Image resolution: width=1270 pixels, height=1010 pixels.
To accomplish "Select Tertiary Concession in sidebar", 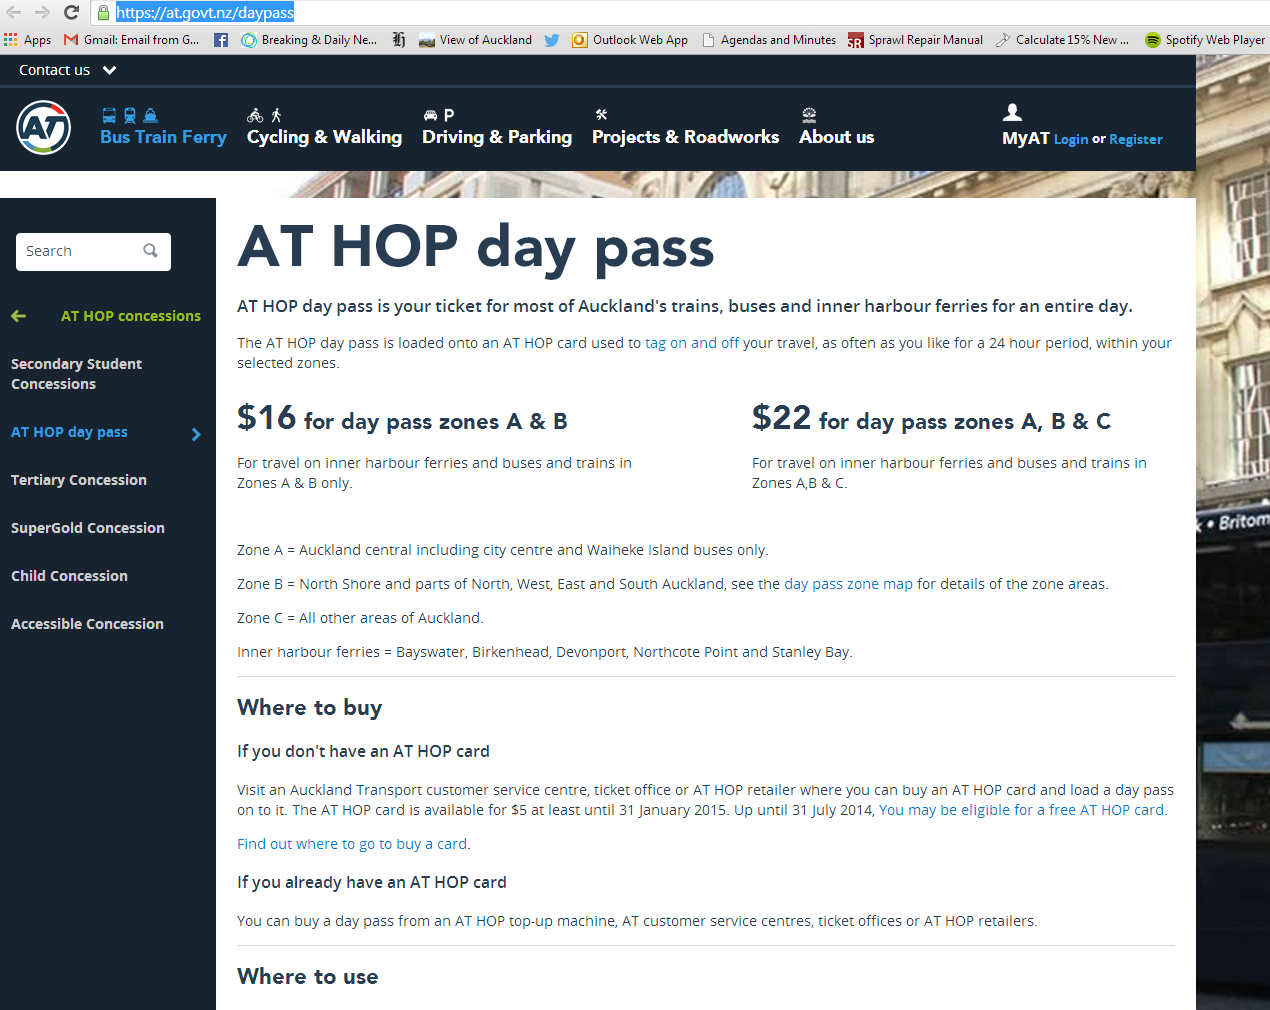I will [79, 480].
